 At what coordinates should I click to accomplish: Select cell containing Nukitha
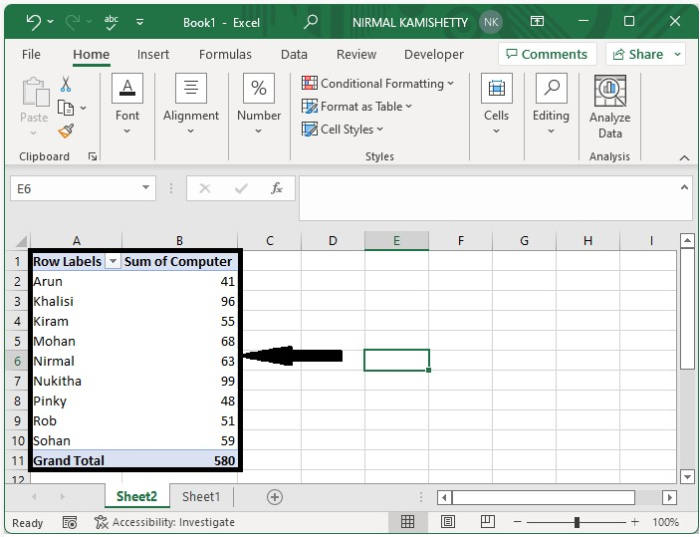pyautogui.click(x=76, y=381)
